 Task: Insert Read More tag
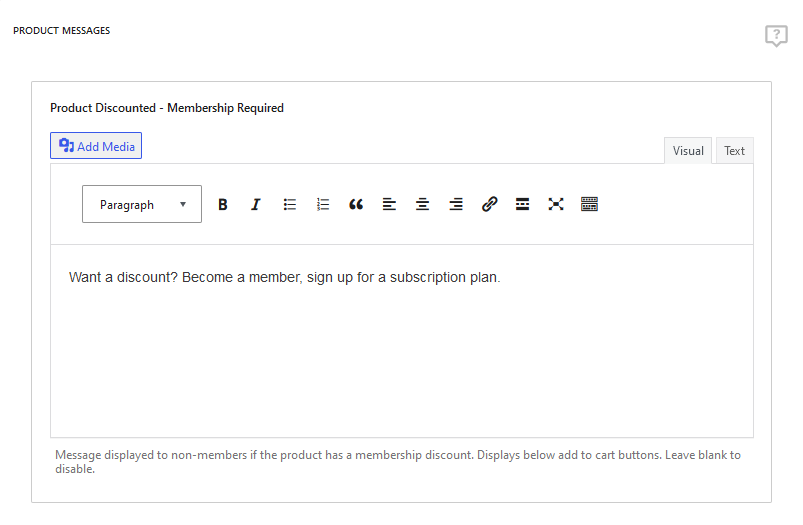(522, 204)
